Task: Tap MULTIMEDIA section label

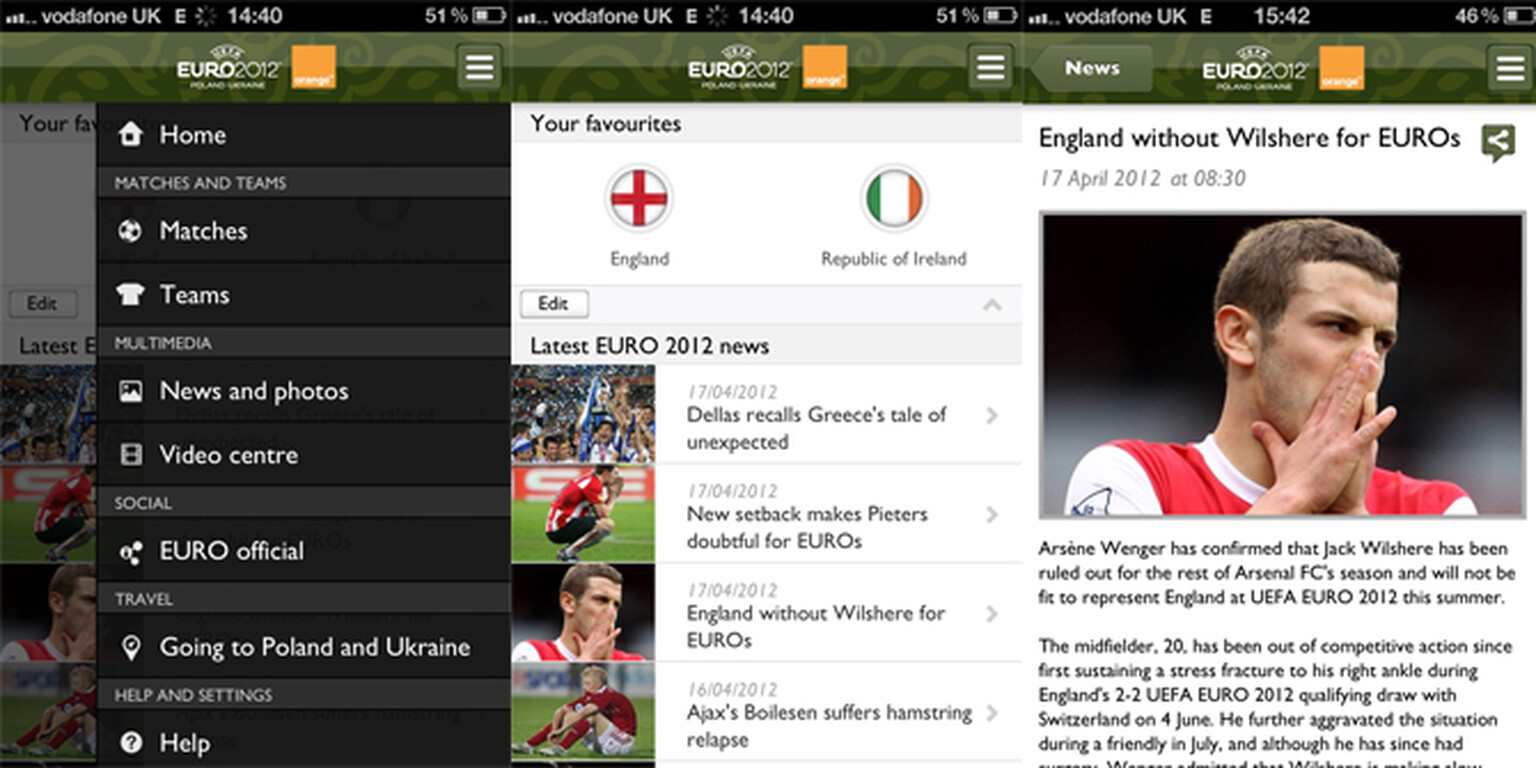Action: (163, 343)
